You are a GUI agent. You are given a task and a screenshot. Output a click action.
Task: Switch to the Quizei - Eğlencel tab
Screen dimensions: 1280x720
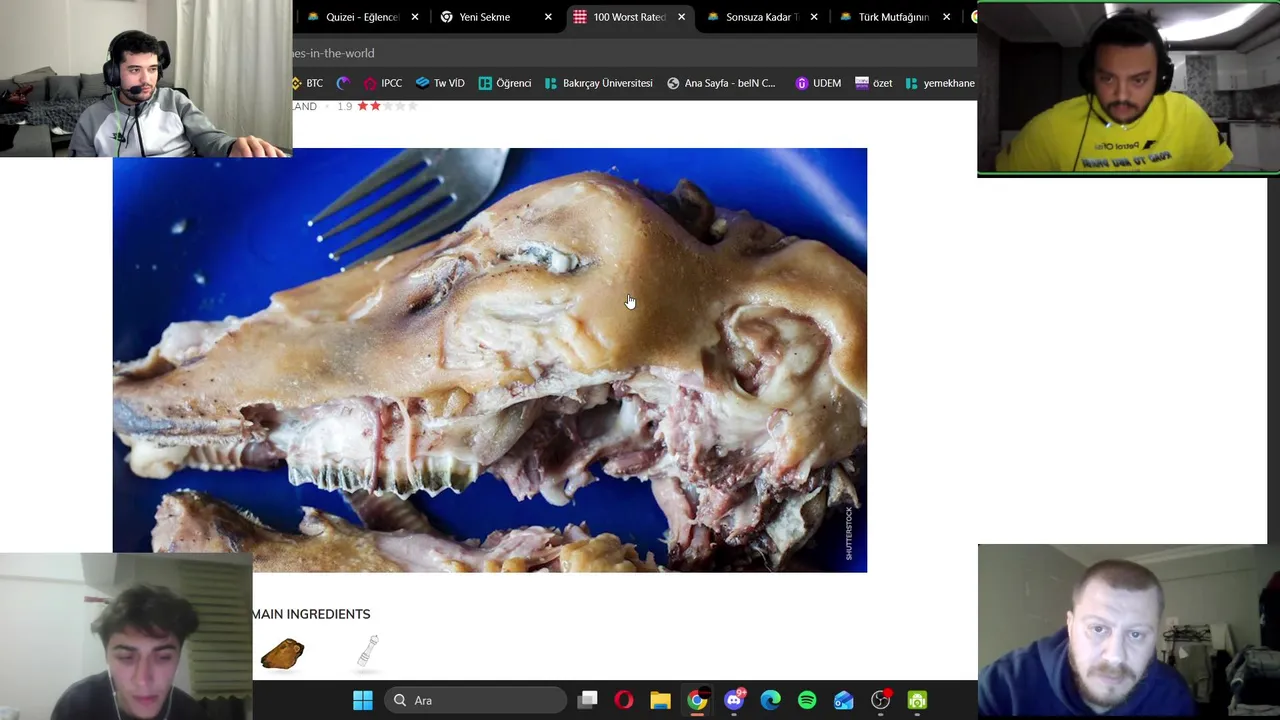tap(360, 17)
